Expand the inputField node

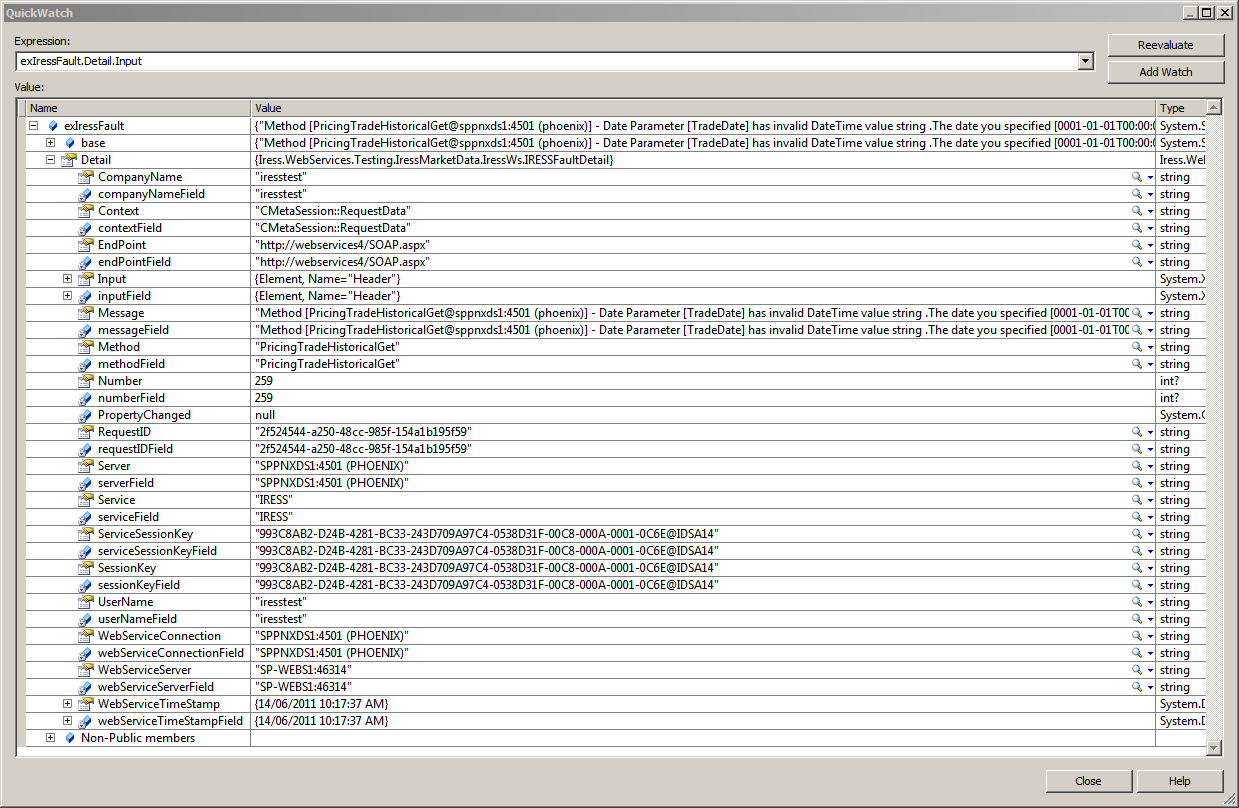click(68, 296)
